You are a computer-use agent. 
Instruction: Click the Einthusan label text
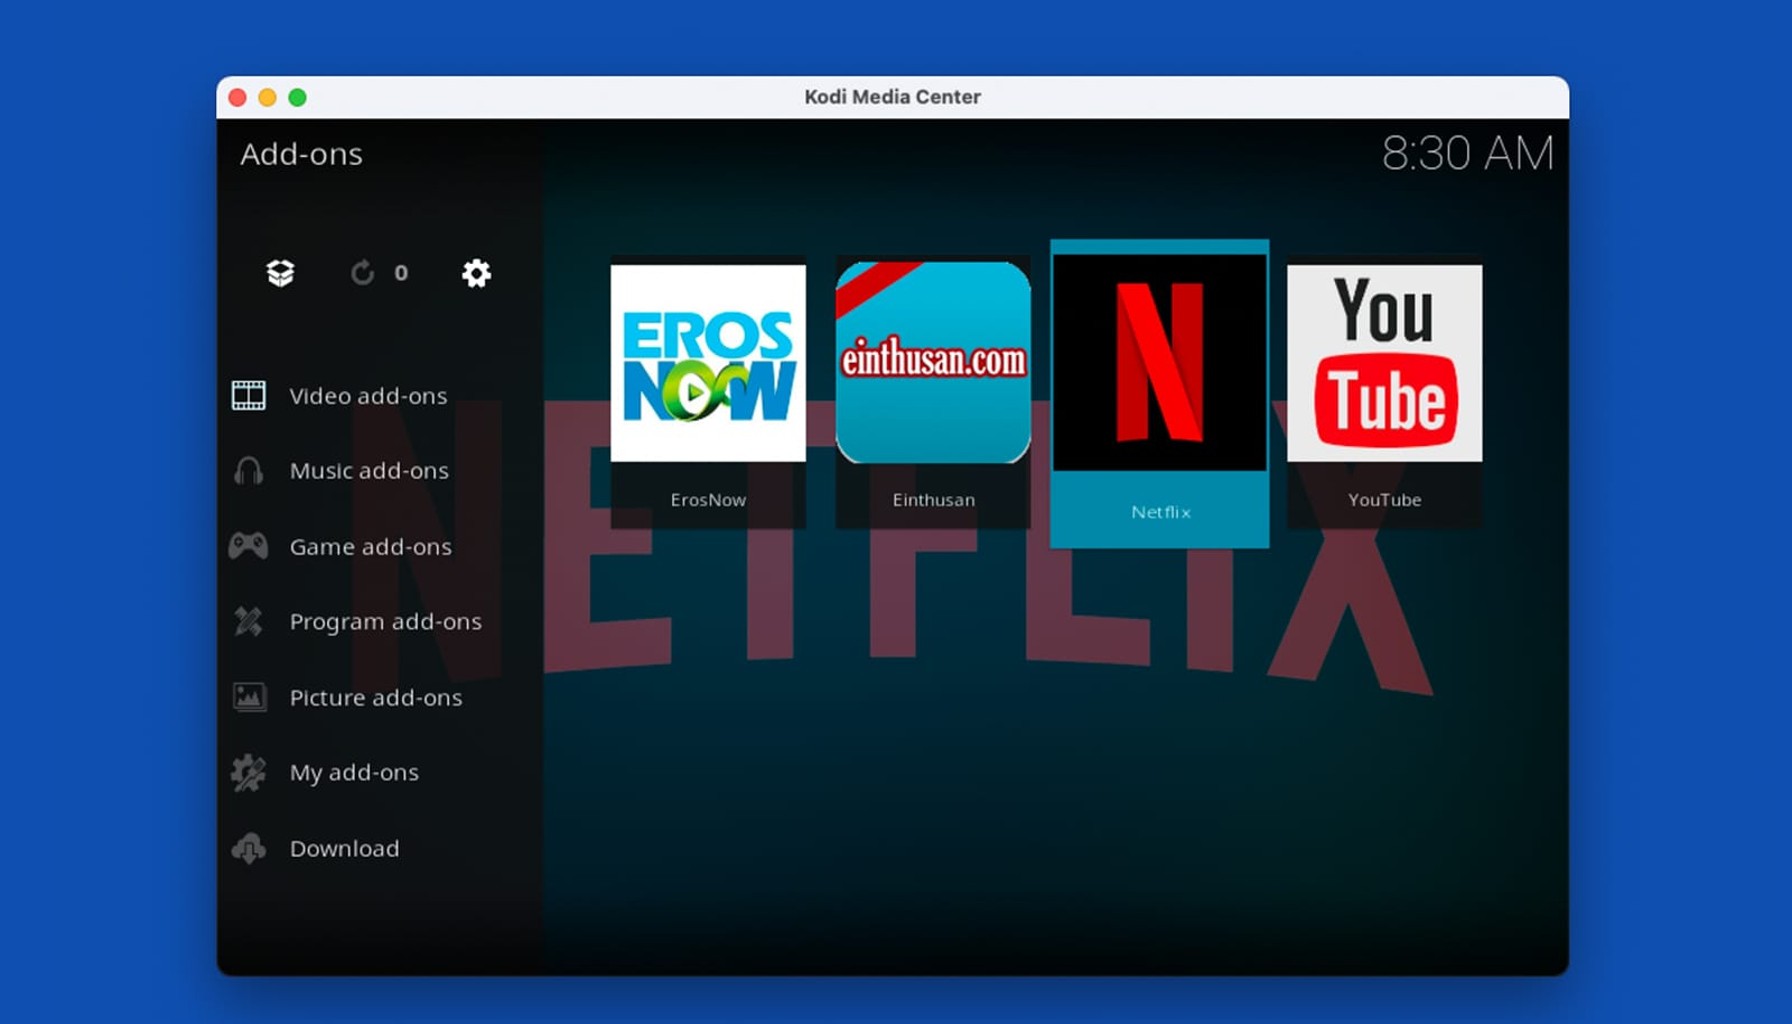point(933,500)
